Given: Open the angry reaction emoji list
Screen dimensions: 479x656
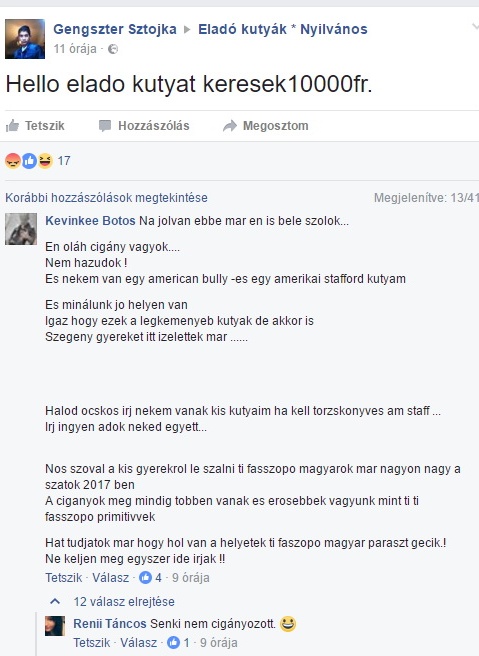Looking at the screenshot, I should point(13,161).
